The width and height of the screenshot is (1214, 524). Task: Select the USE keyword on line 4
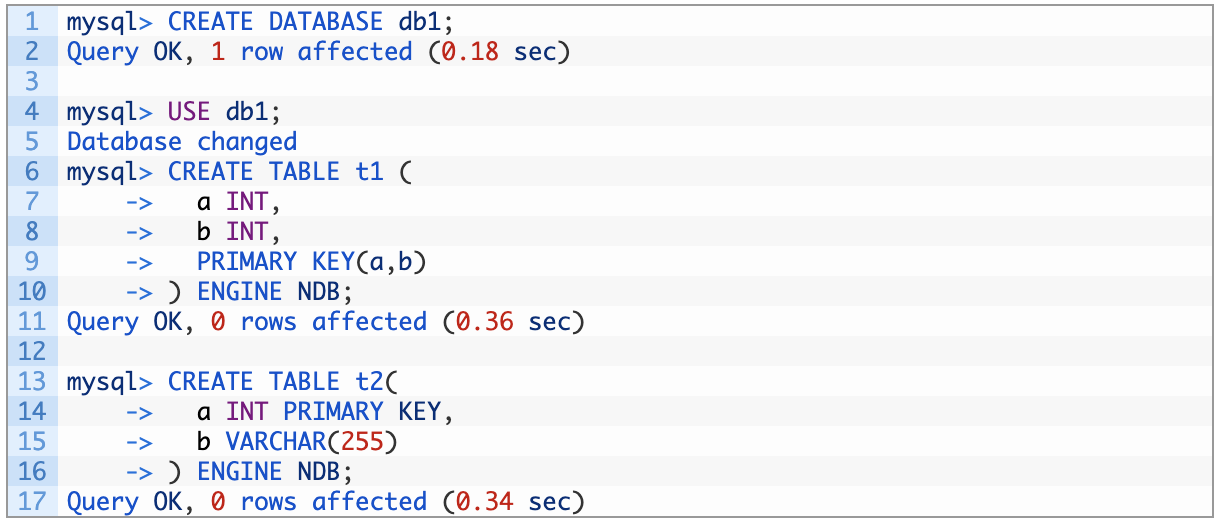pos(189,112)
